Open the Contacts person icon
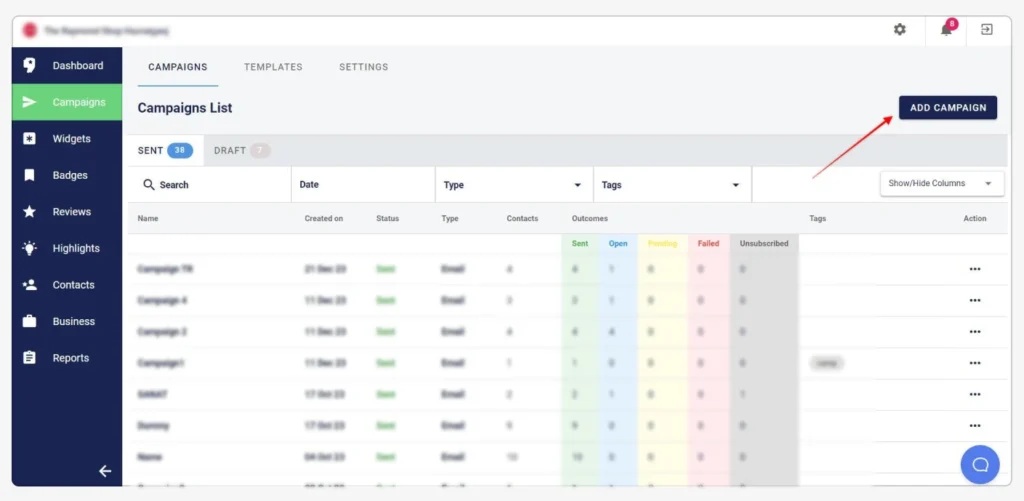 tap(30, 285)
